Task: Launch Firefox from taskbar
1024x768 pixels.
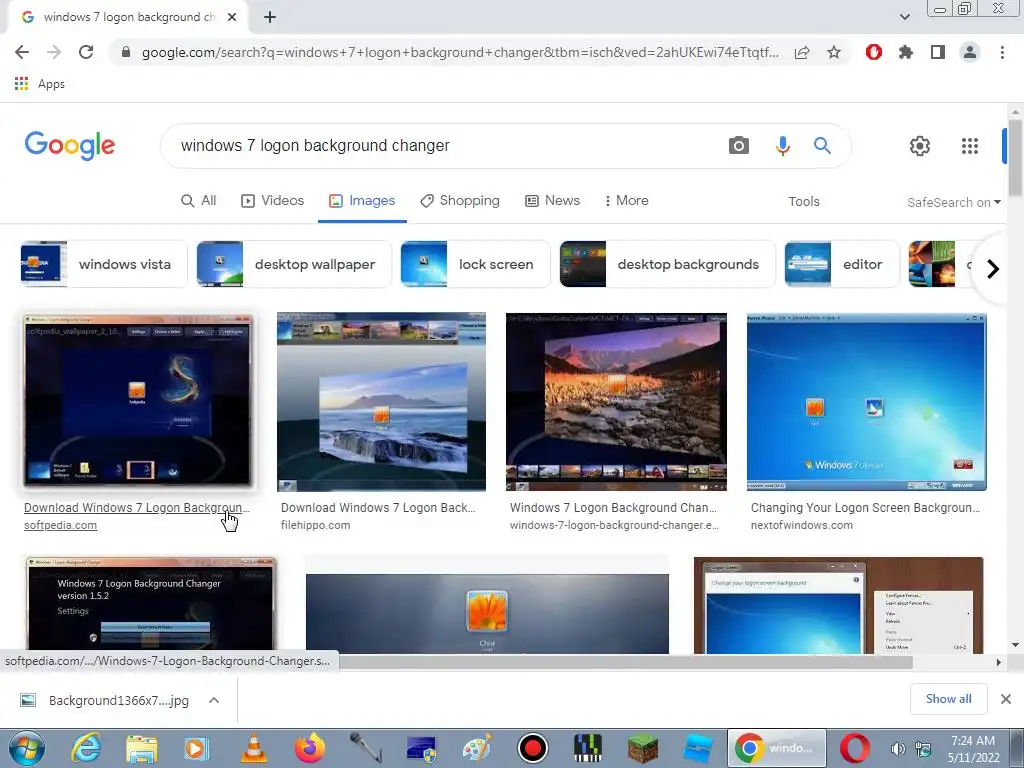Action: tap(310, 748)
